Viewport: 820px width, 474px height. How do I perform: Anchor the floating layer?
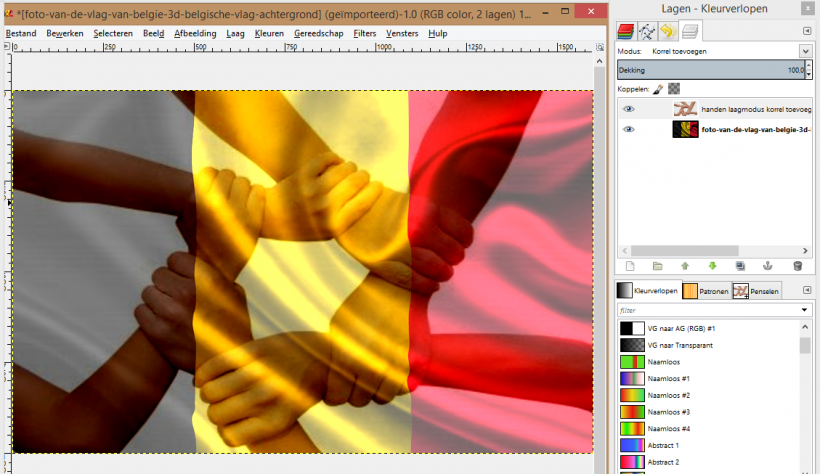(x=768, y=266)
